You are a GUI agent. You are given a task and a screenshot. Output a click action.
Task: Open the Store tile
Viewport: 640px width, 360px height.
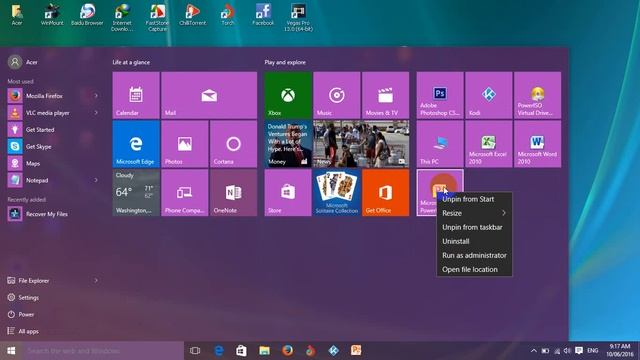(288, 193)
